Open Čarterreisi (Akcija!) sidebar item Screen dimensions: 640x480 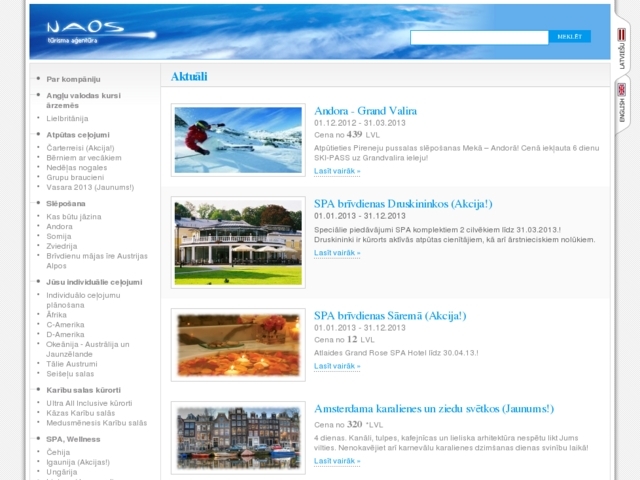click(80, 148)
